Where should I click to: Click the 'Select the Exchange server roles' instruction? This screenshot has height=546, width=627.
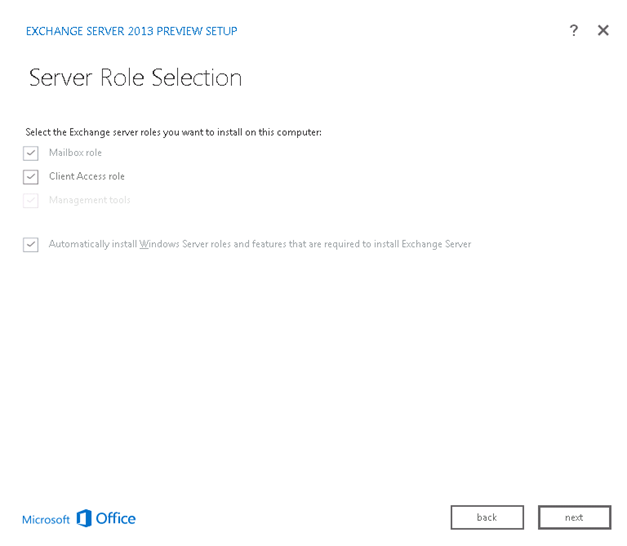click(173, 132)
